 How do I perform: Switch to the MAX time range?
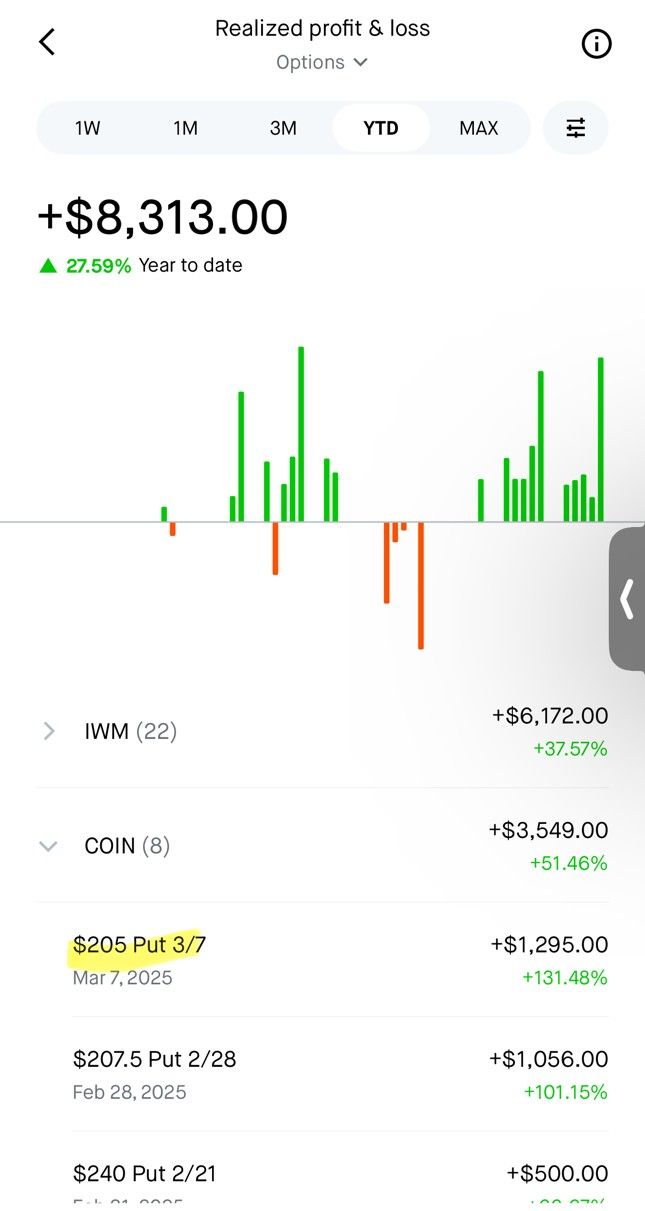(x=479, y=128)
